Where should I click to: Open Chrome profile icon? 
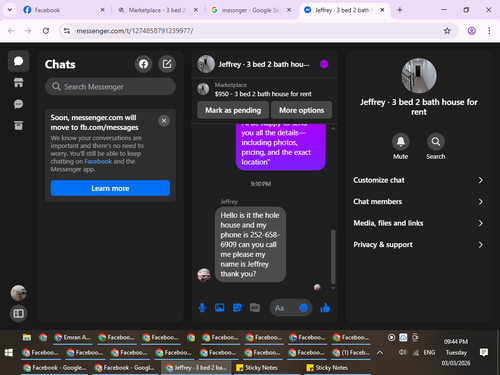pos(471,31)
